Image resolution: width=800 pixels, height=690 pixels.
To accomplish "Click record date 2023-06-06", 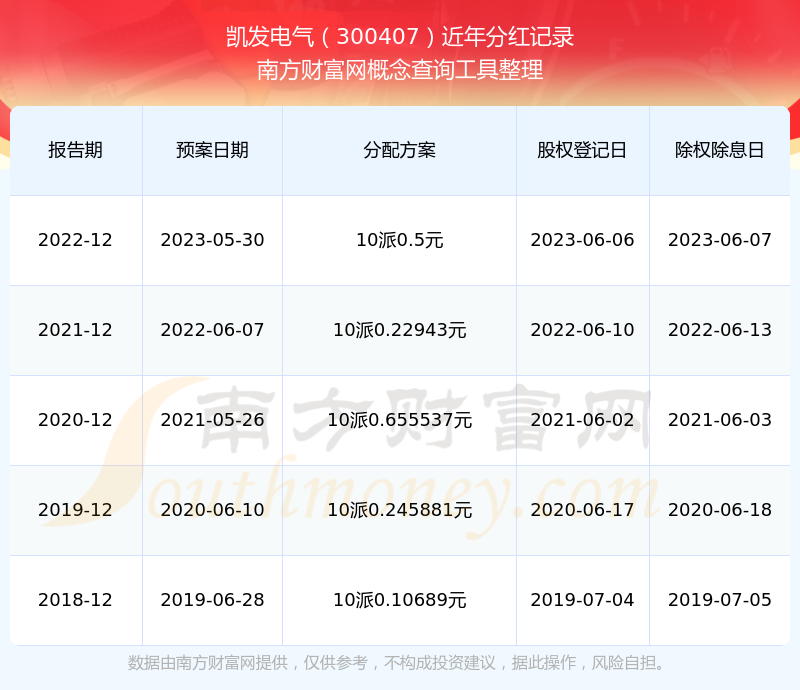I will tap(582, 240).
